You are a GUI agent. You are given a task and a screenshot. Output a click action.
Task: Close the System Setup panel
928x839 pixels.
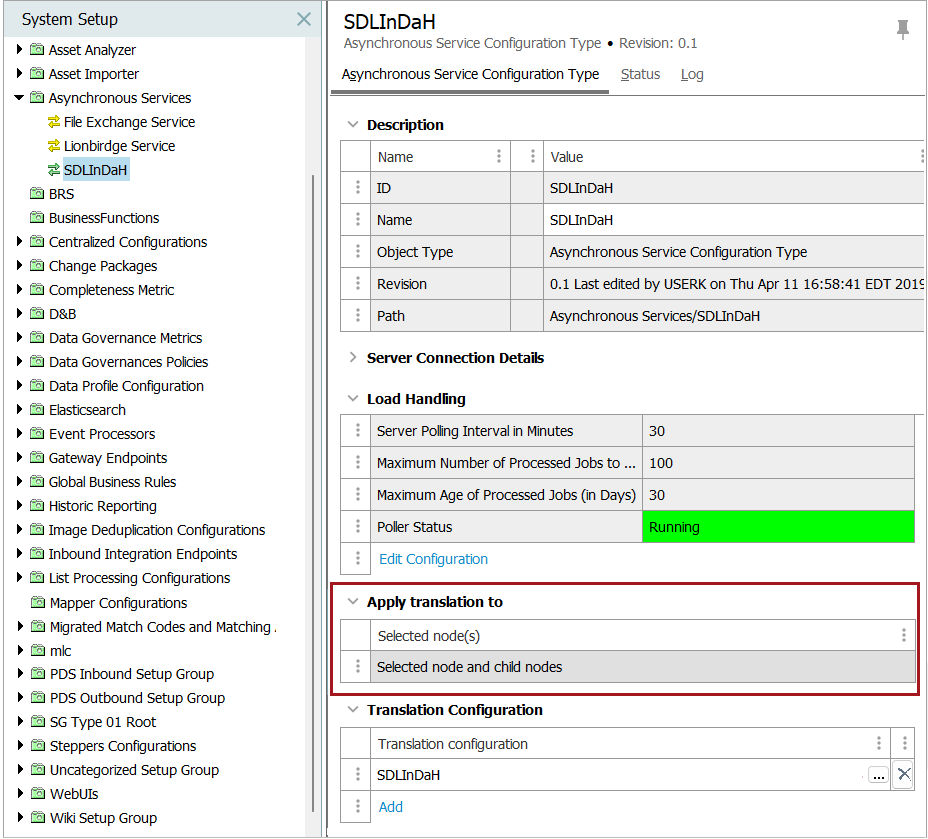[304, 19]
